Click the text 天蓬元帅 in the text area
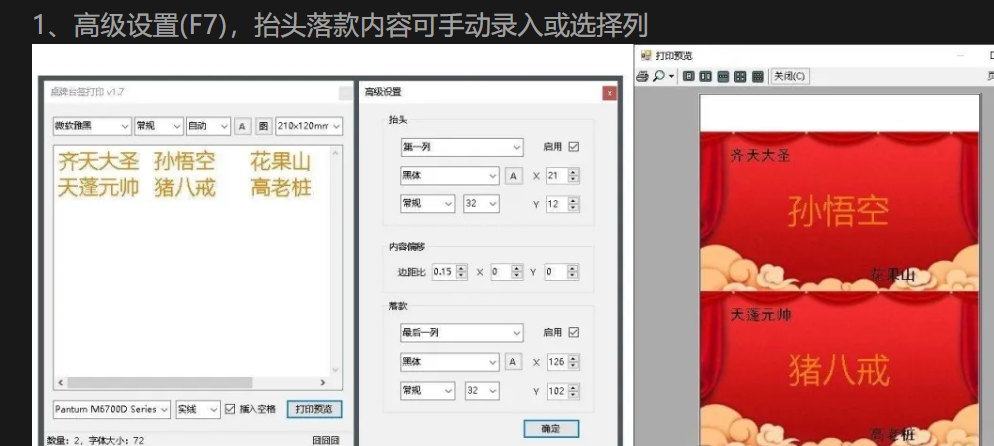 pyautogui.click(x=98, y=188)
